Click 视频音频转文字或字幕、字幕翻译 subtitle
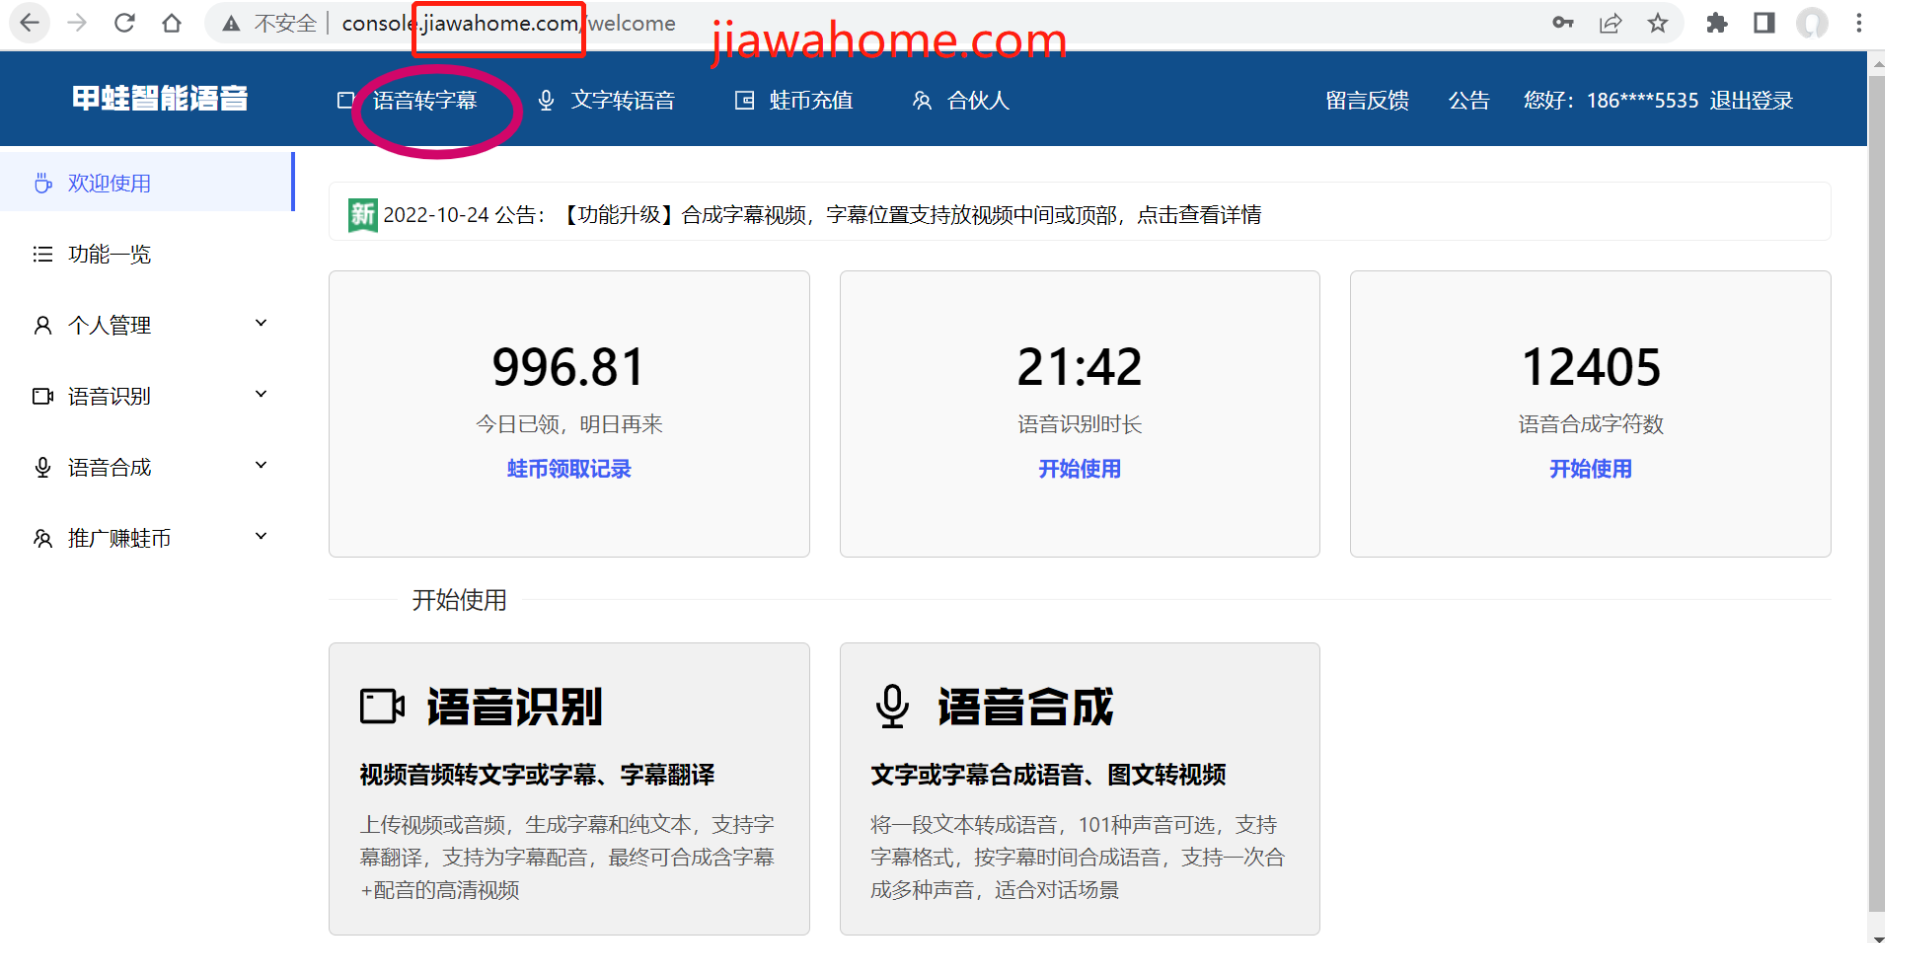The height and width of the screenshot is (955, 1910). coord(537,775)
